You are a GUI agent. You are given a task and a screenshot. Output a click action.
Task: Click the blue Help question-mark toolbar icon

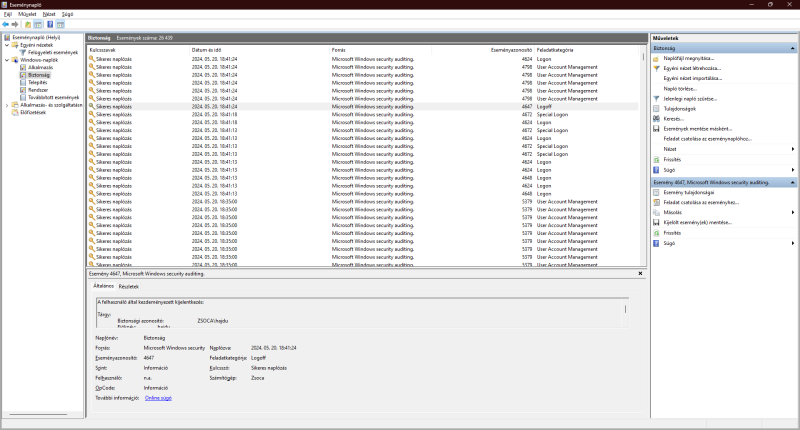click(x=50, y=24)
